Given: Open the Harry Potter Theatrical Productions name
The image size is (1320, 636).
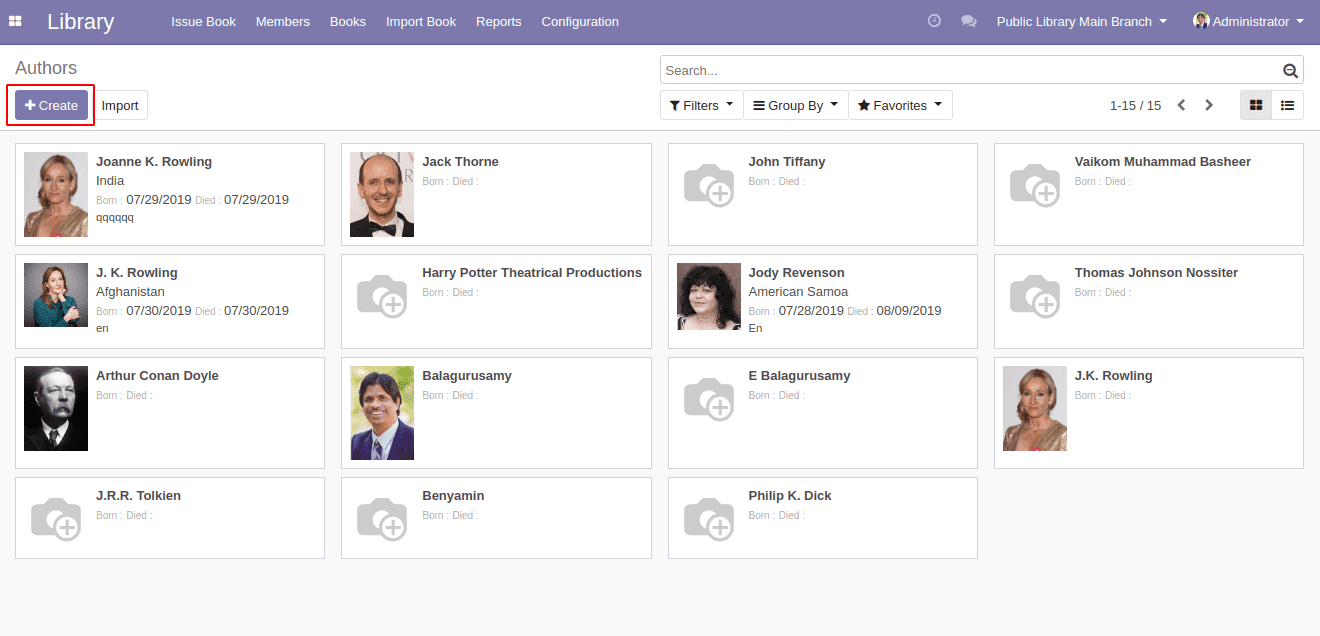Looking at the screenshot, I should (x=532, y=273).
